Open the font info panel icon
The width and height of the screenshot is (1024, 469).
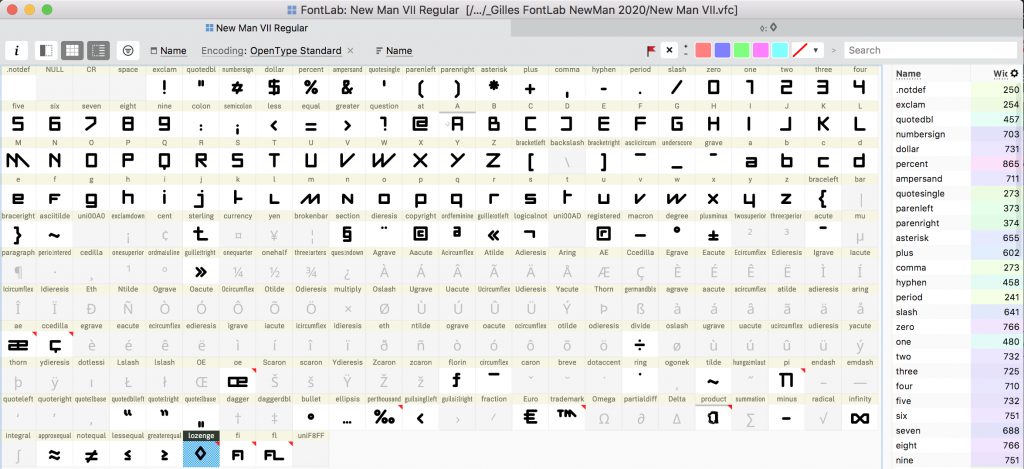[16, 50]
